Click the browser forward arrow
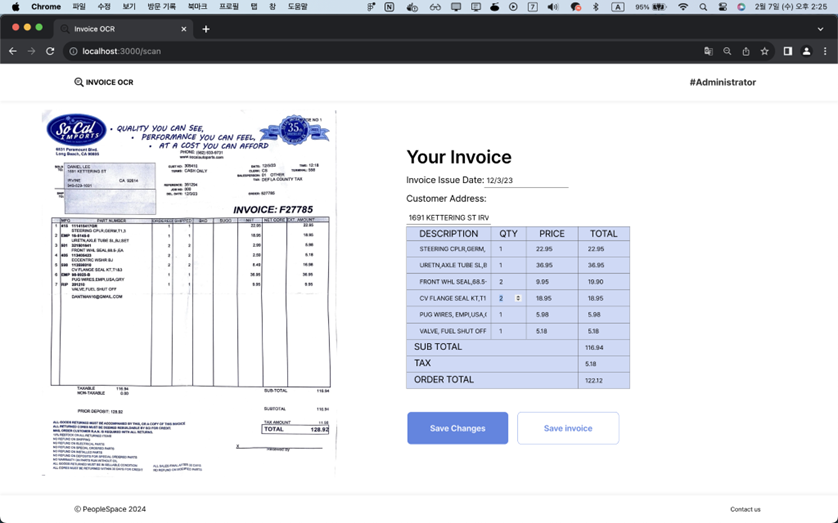This screenshot has height=523, width=838. (x=32, y=51)
